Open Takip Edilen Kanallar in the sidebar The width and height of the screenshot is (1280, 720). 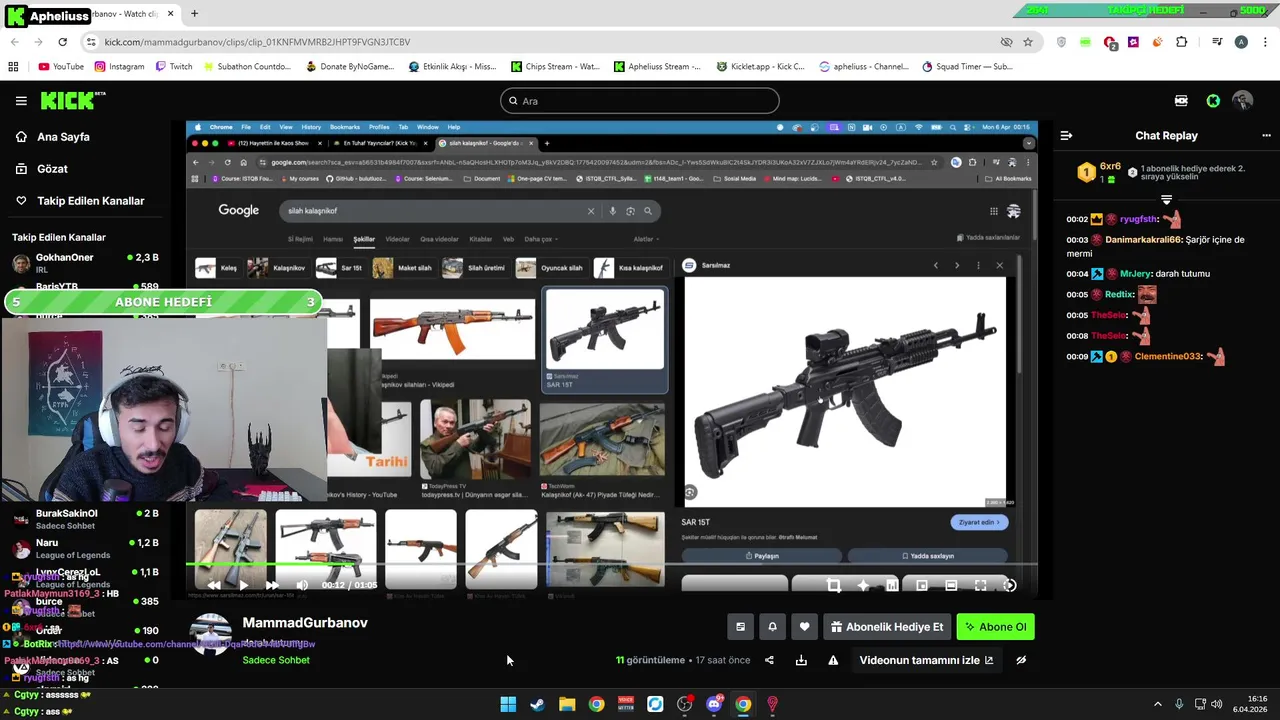click(90, 201)
